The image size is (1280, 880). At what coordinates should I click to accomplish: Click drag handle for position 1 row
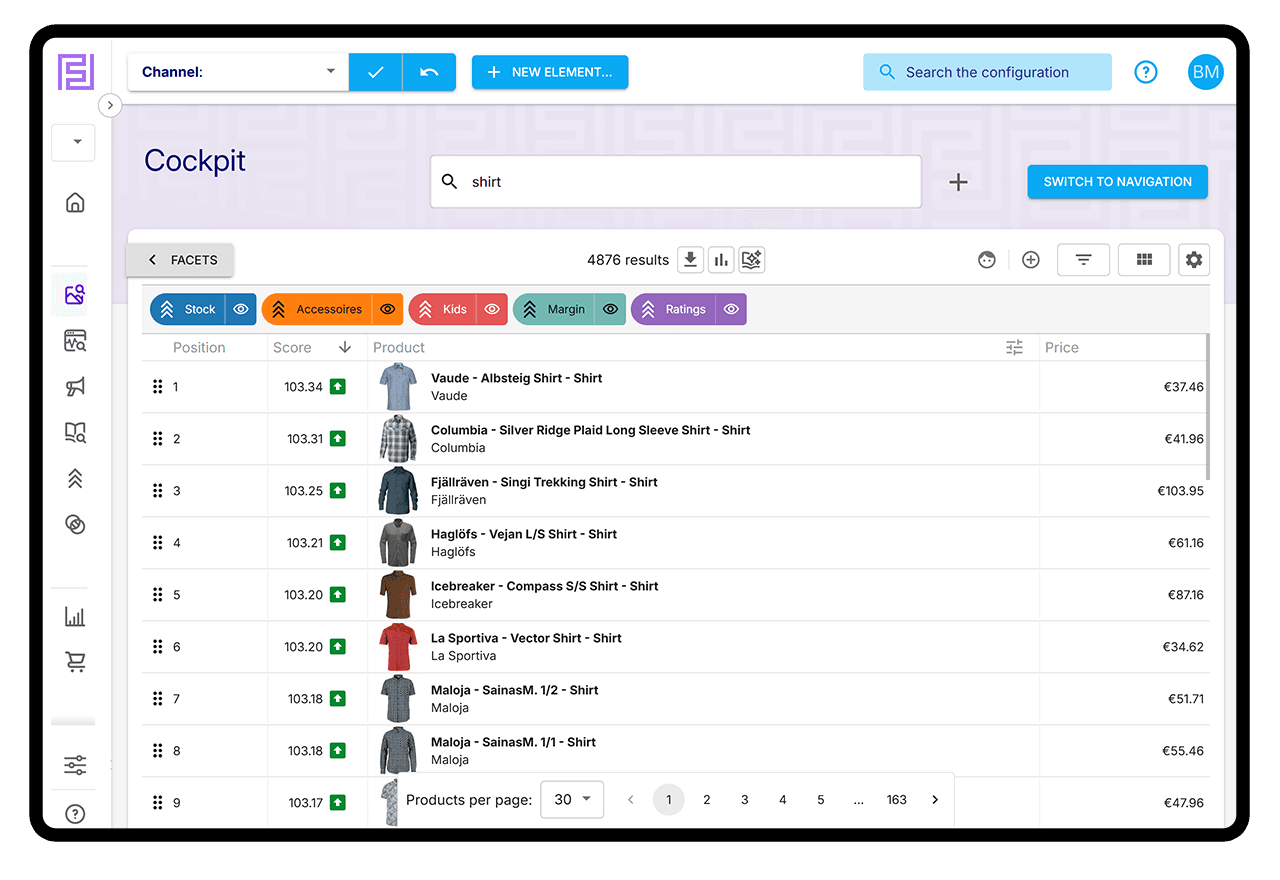(157, 386)
